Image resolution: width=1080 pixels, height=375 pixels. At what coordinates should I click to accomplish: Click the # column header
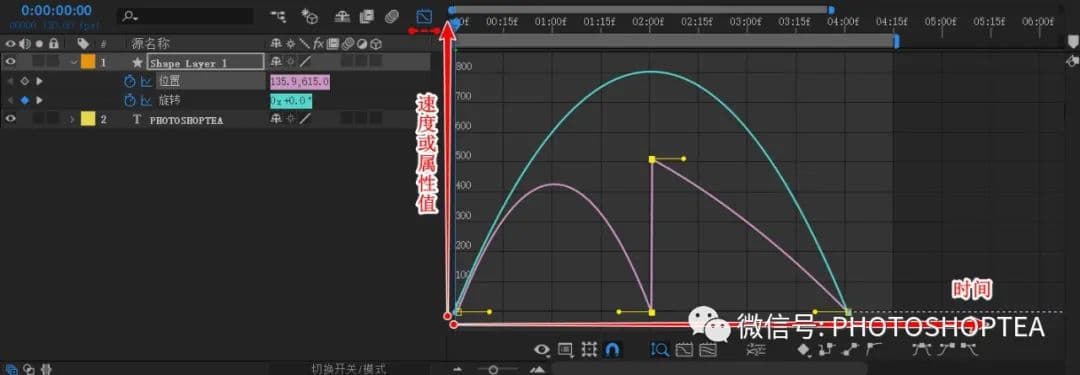coord(103,43)
